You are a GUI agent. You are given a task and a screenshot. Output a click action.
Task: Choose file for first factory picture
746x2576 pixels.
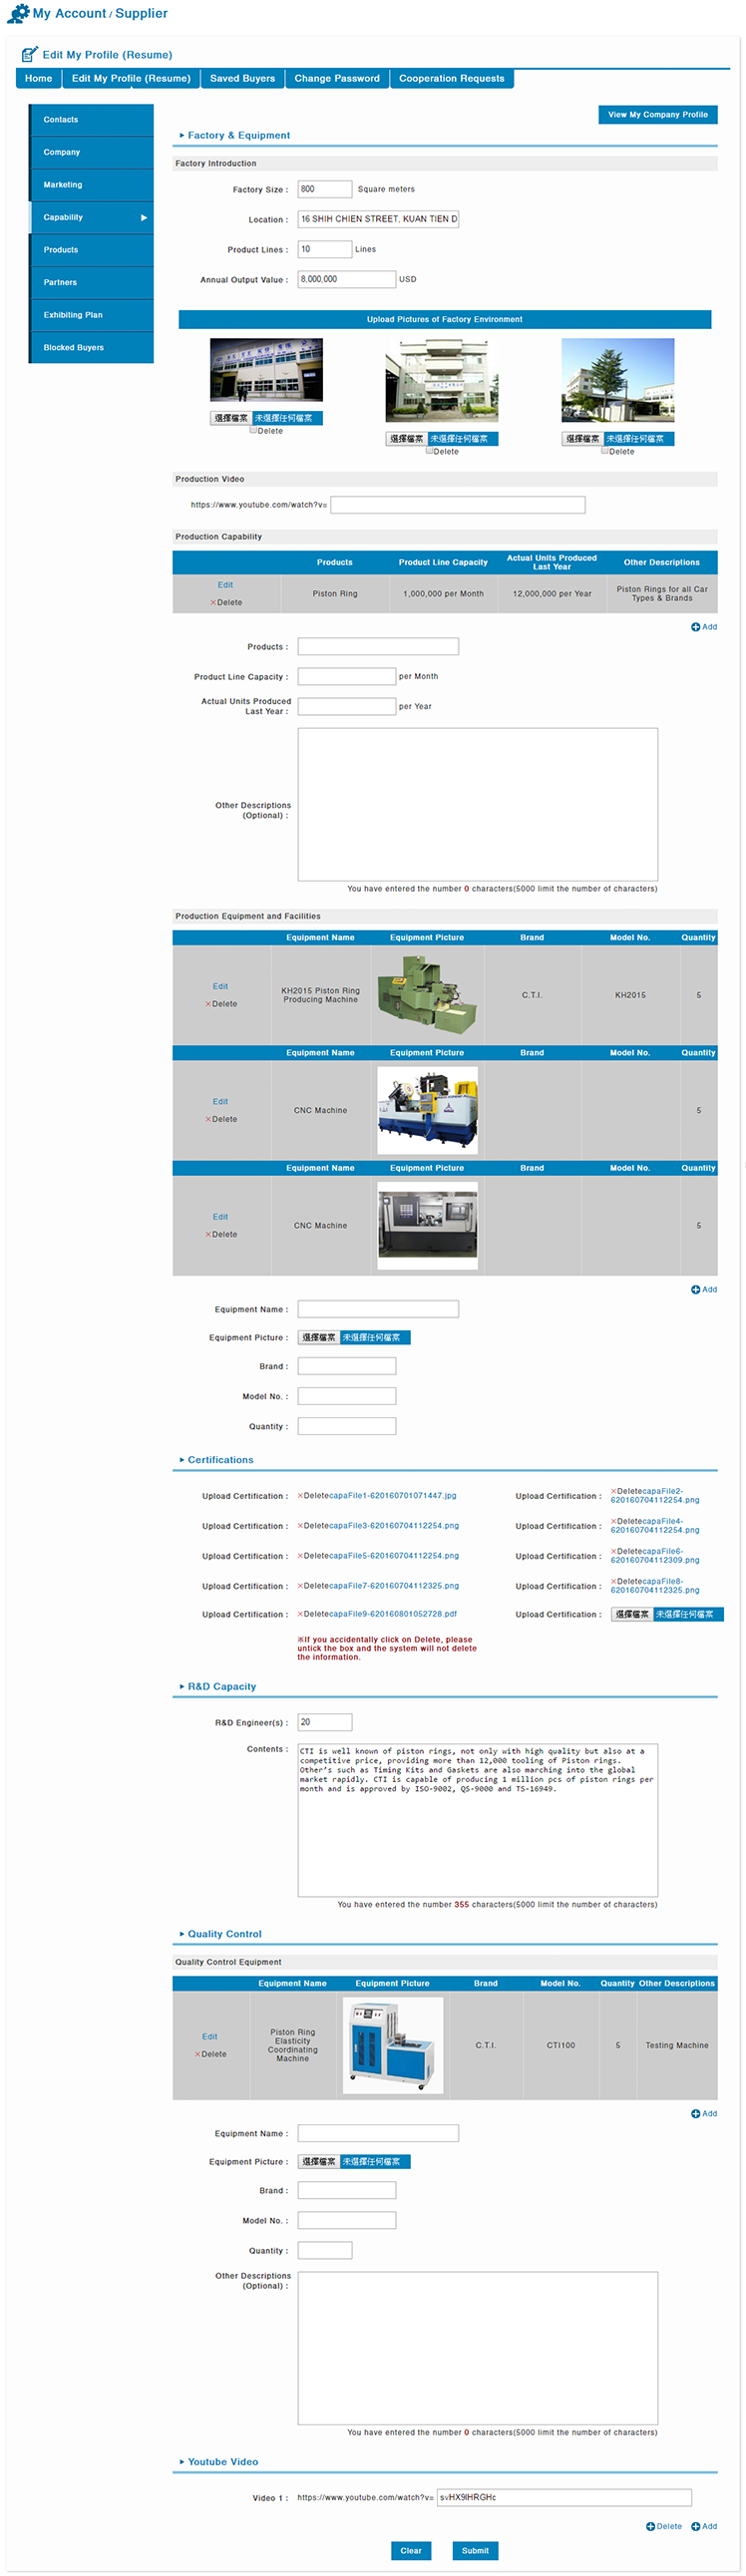tap(230, 418)
